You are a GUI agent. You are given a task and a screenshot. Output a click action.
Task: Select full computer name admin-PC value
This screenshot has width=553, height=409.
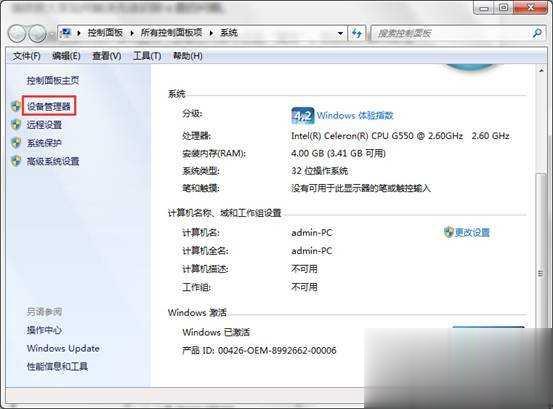tap(312, 251)
